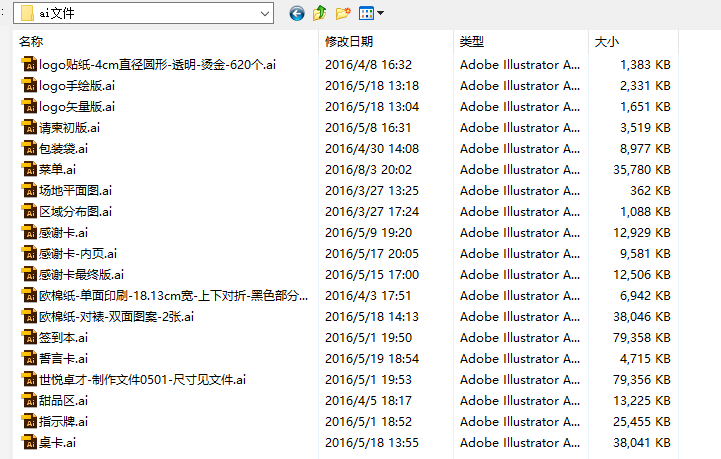The height and width of the screenshot is (459, 721).
Task: Click date 2016/5/19 18:54
Action: coord(372,359)
